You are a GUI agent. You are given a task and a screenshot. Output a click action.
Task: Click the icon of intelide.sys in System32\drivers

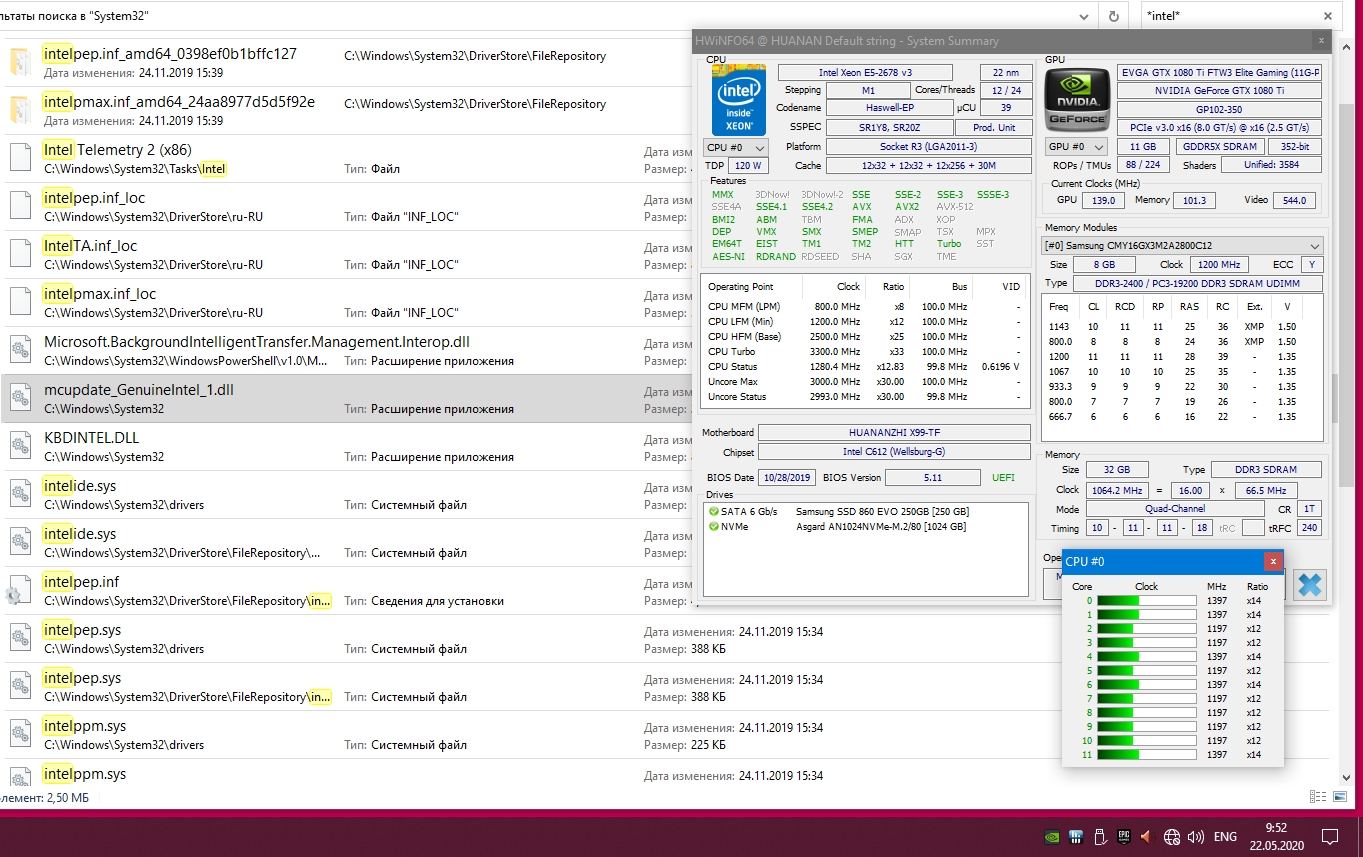point(20,494)
